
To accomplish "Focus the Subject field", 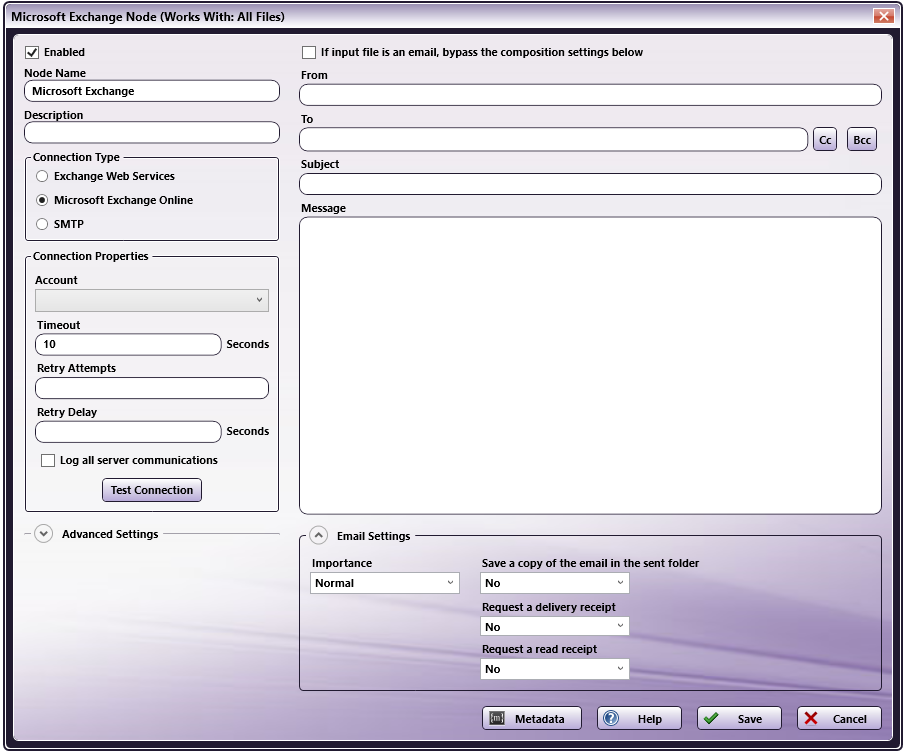I will pyautogui.click(x=590, y=184).
